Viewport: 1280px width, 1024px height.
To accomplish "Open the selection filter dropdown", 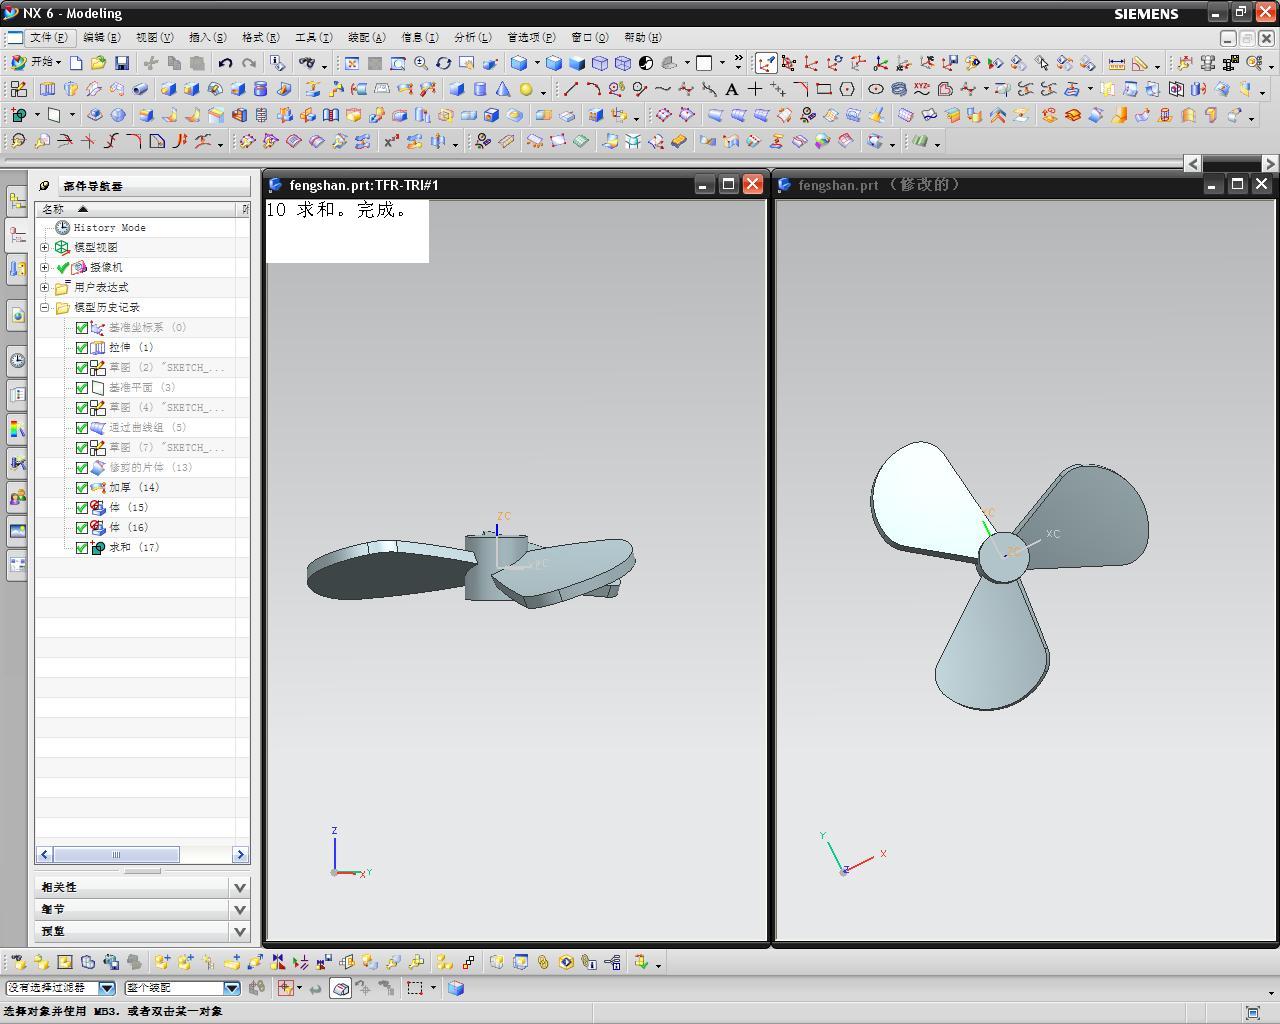I will pos(106,988).
